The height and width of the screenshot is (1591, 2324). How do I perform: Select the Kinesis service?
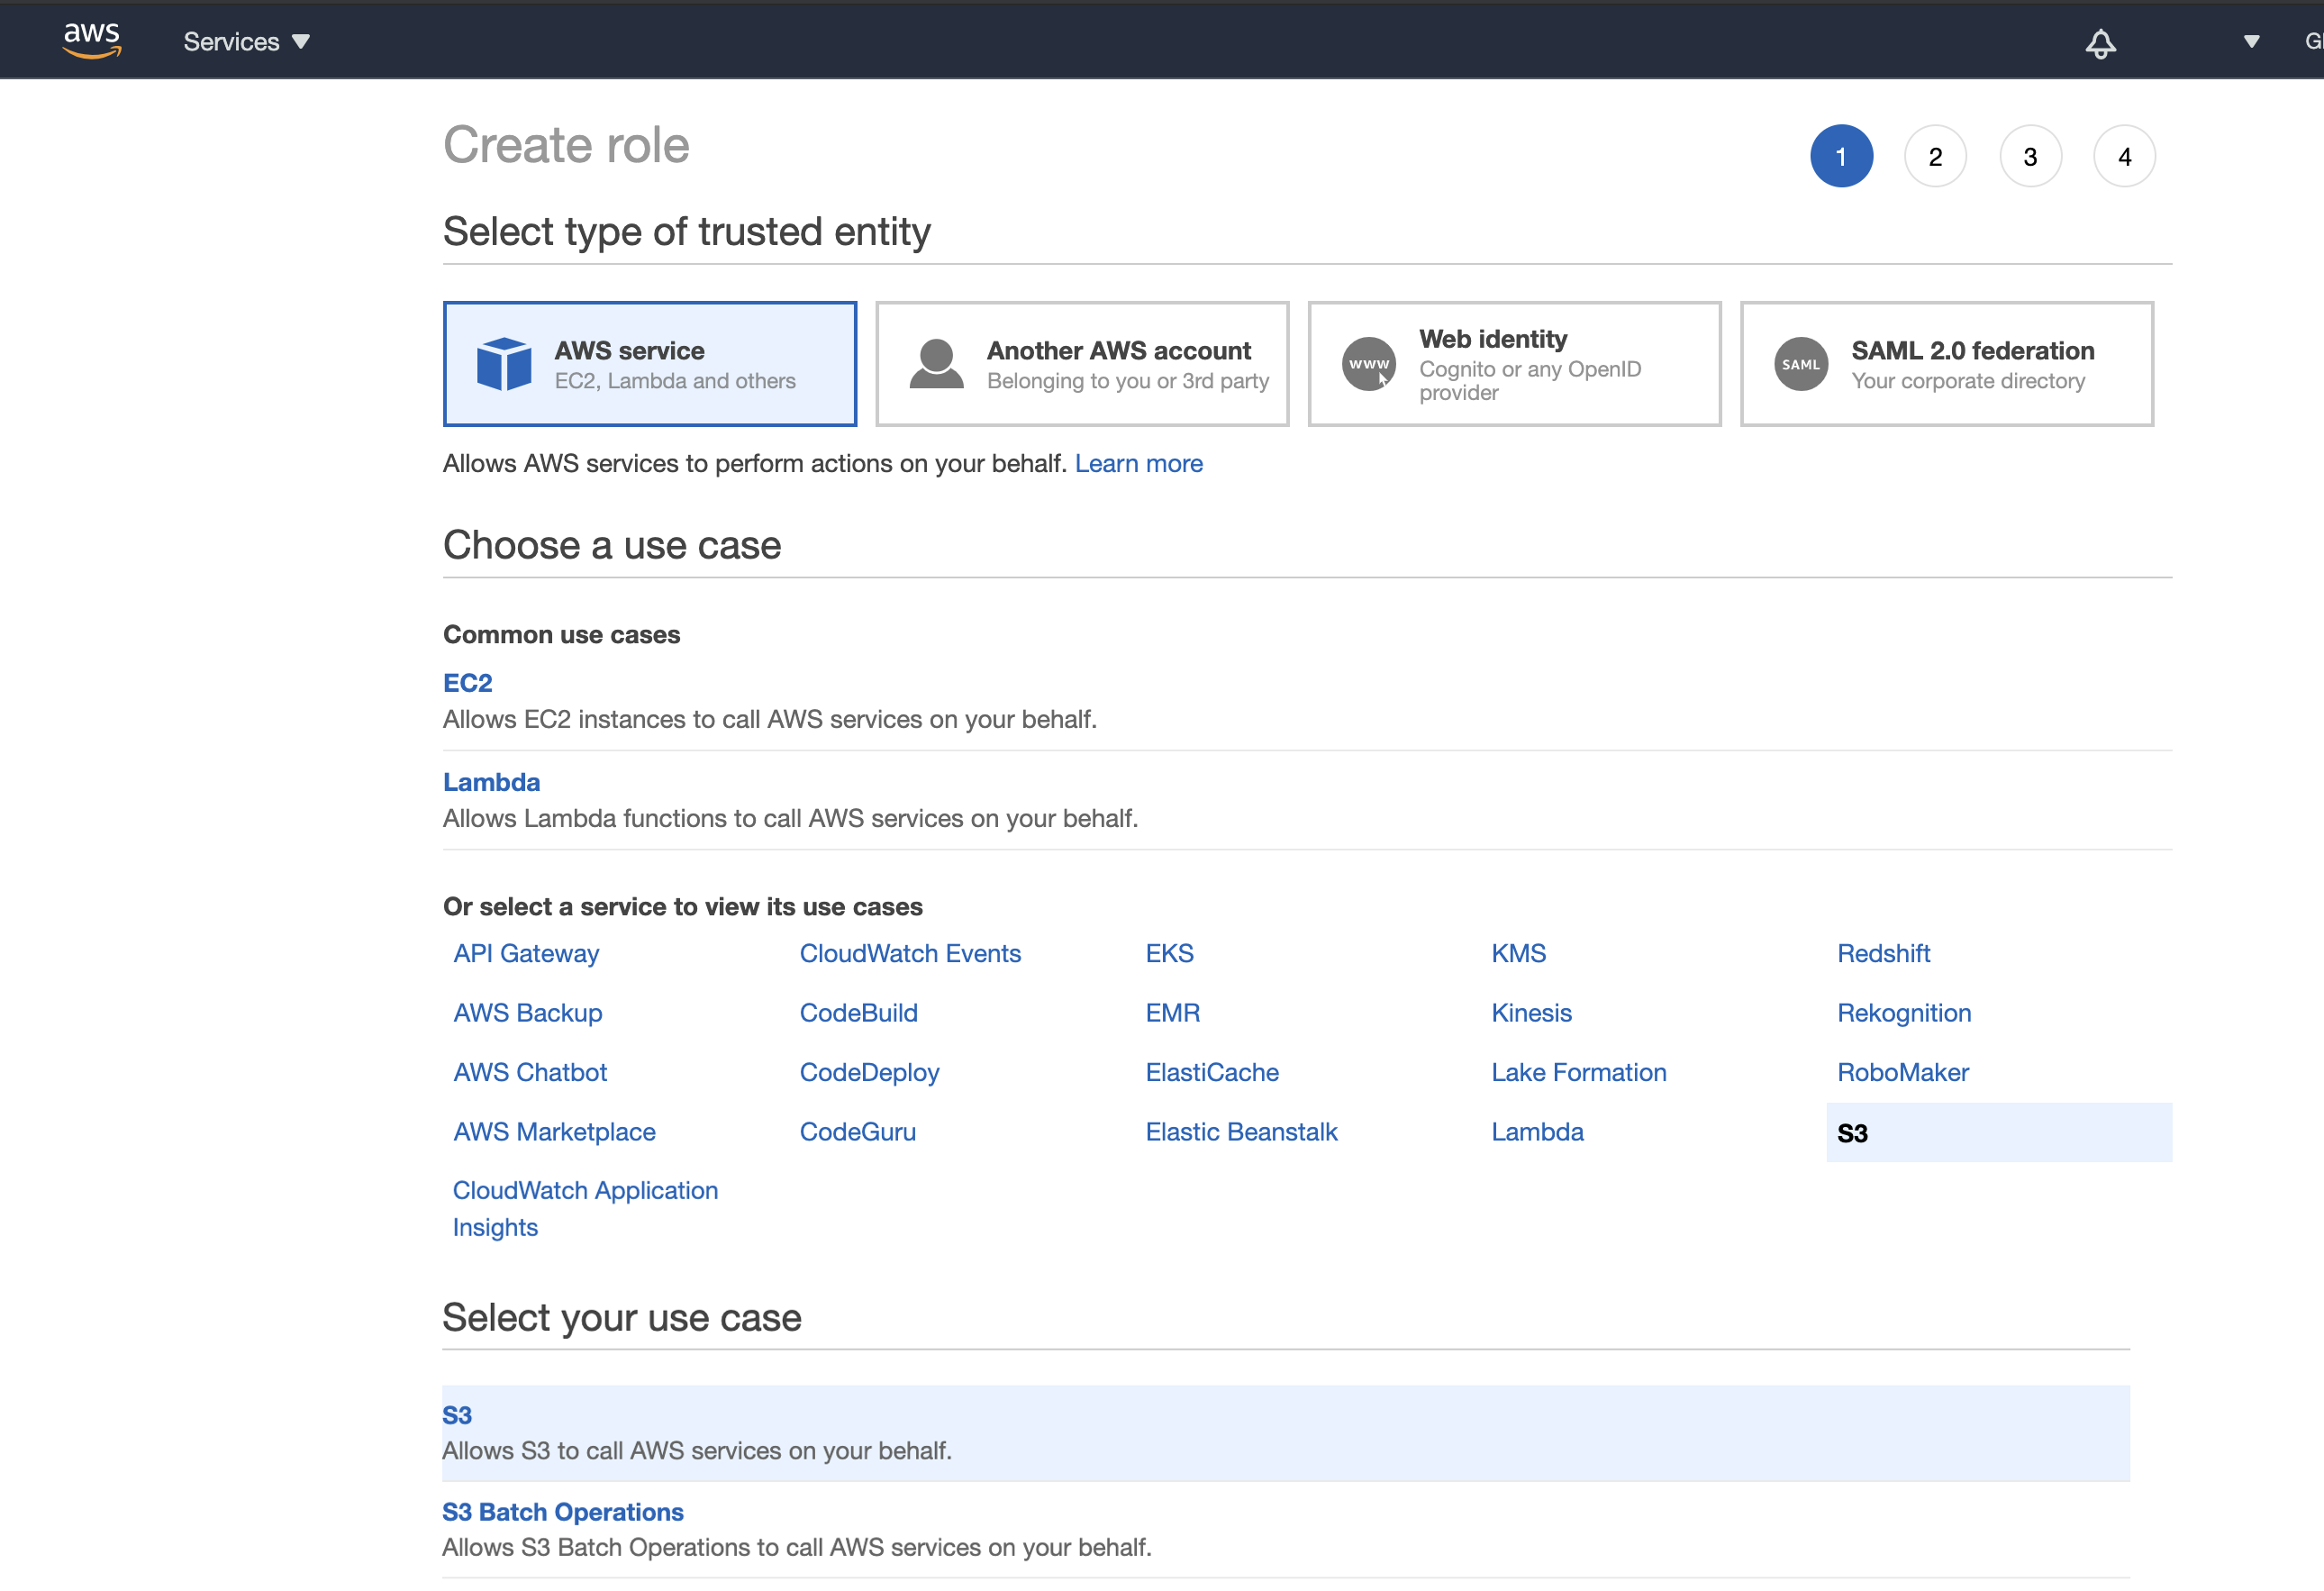(x=1531, y=1013)
